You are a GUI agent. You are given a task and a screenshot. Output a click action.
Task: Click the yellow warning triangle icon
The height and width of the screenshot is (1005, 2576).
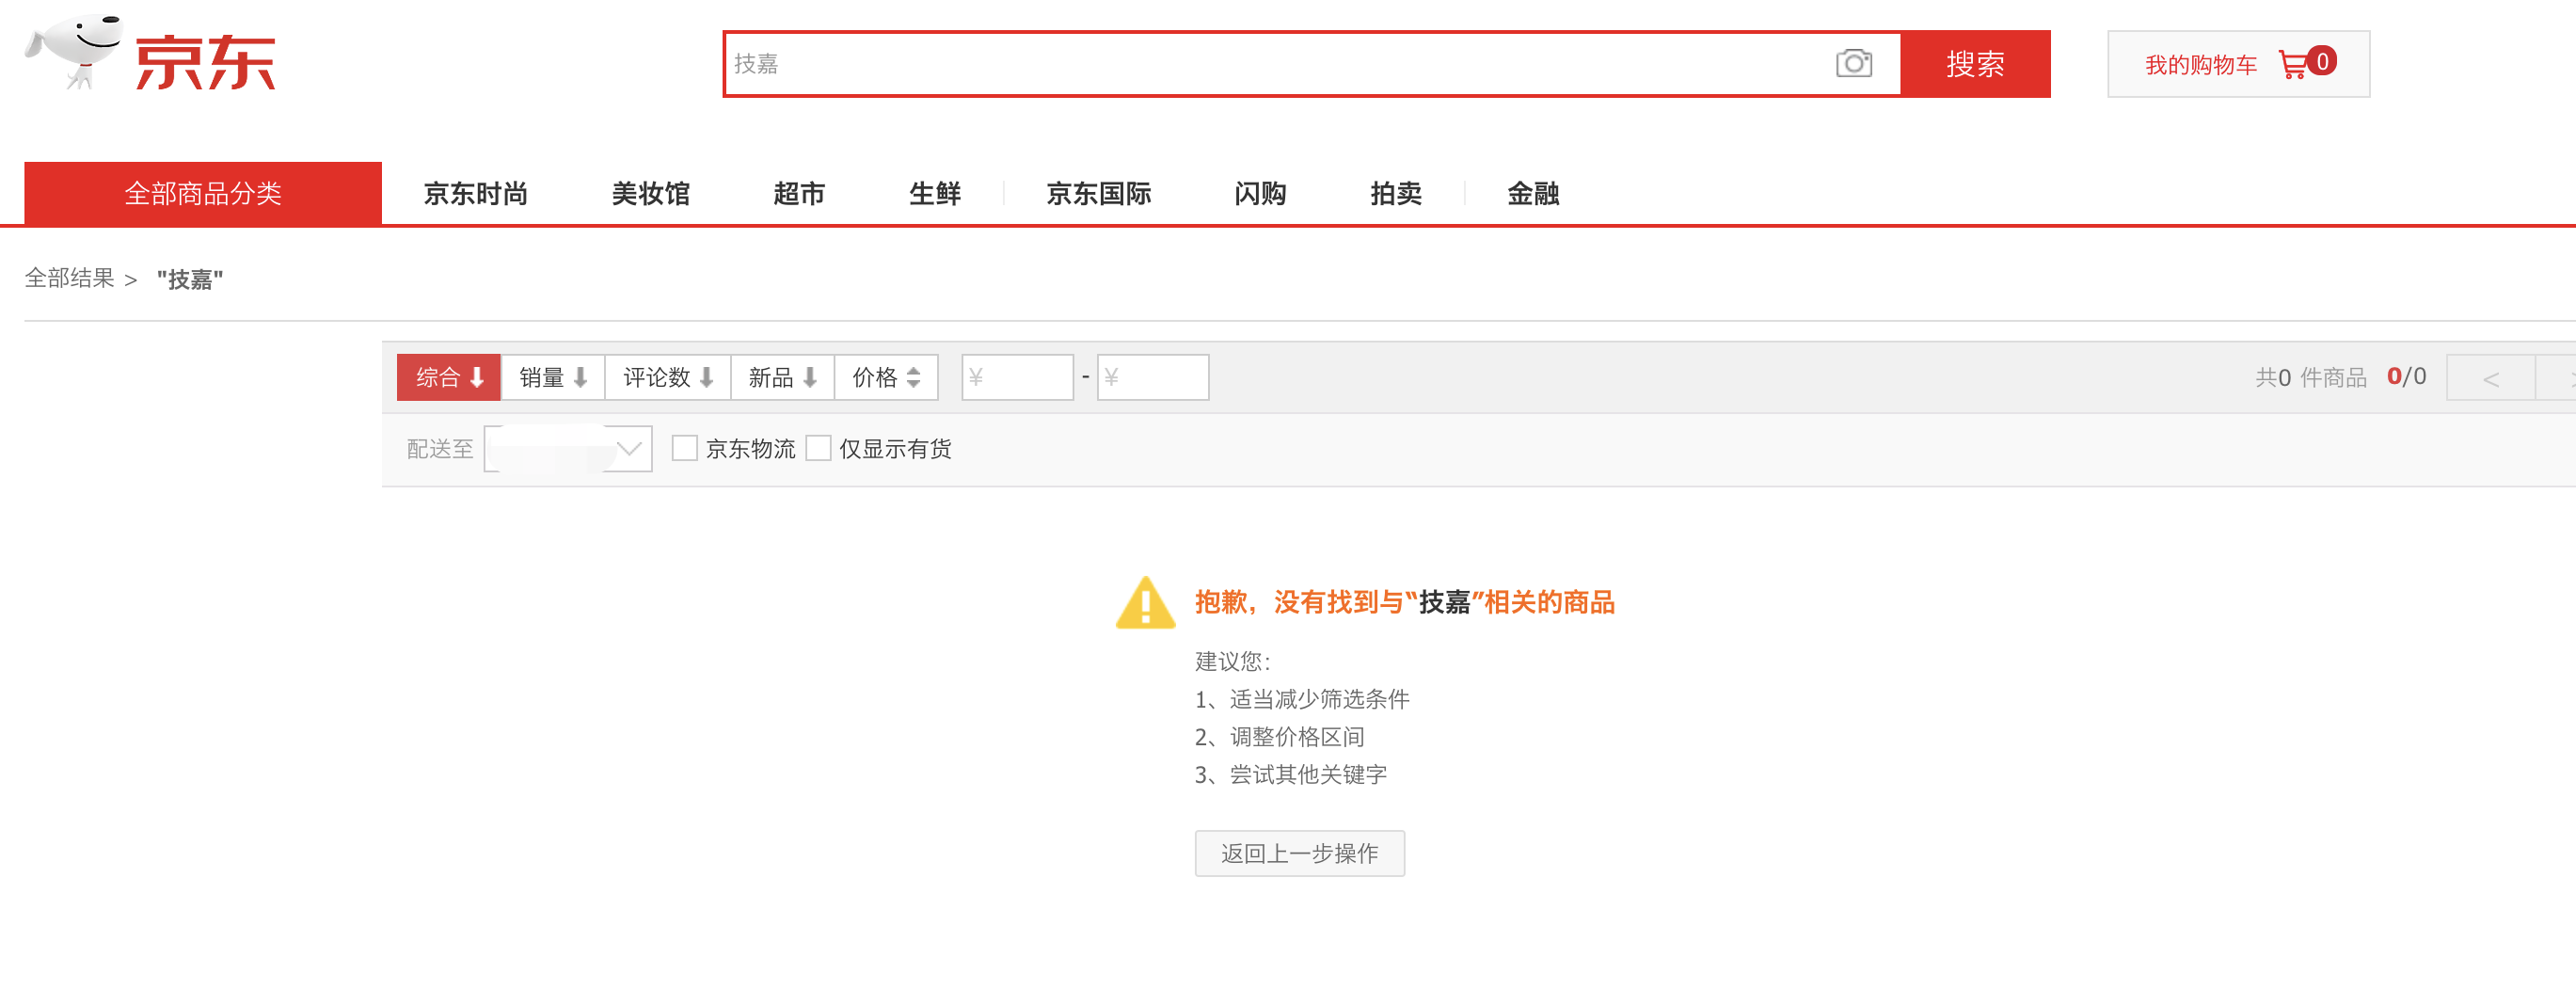(x=1145, y=603)
